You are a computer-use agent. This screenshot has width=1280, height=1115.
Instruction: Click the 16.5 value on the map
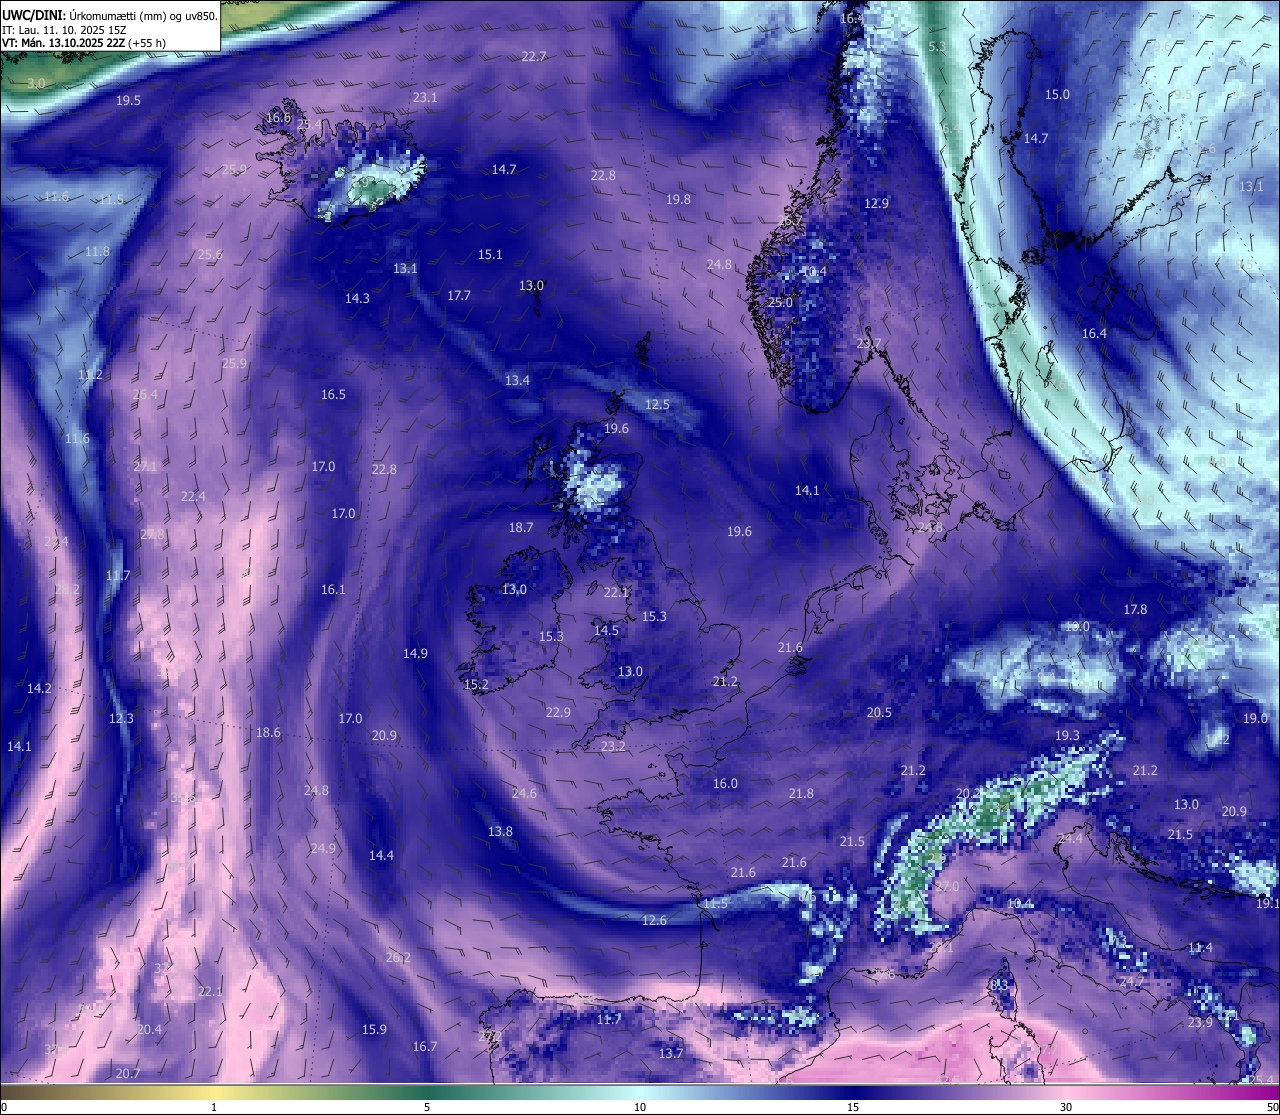pos(333,395)
